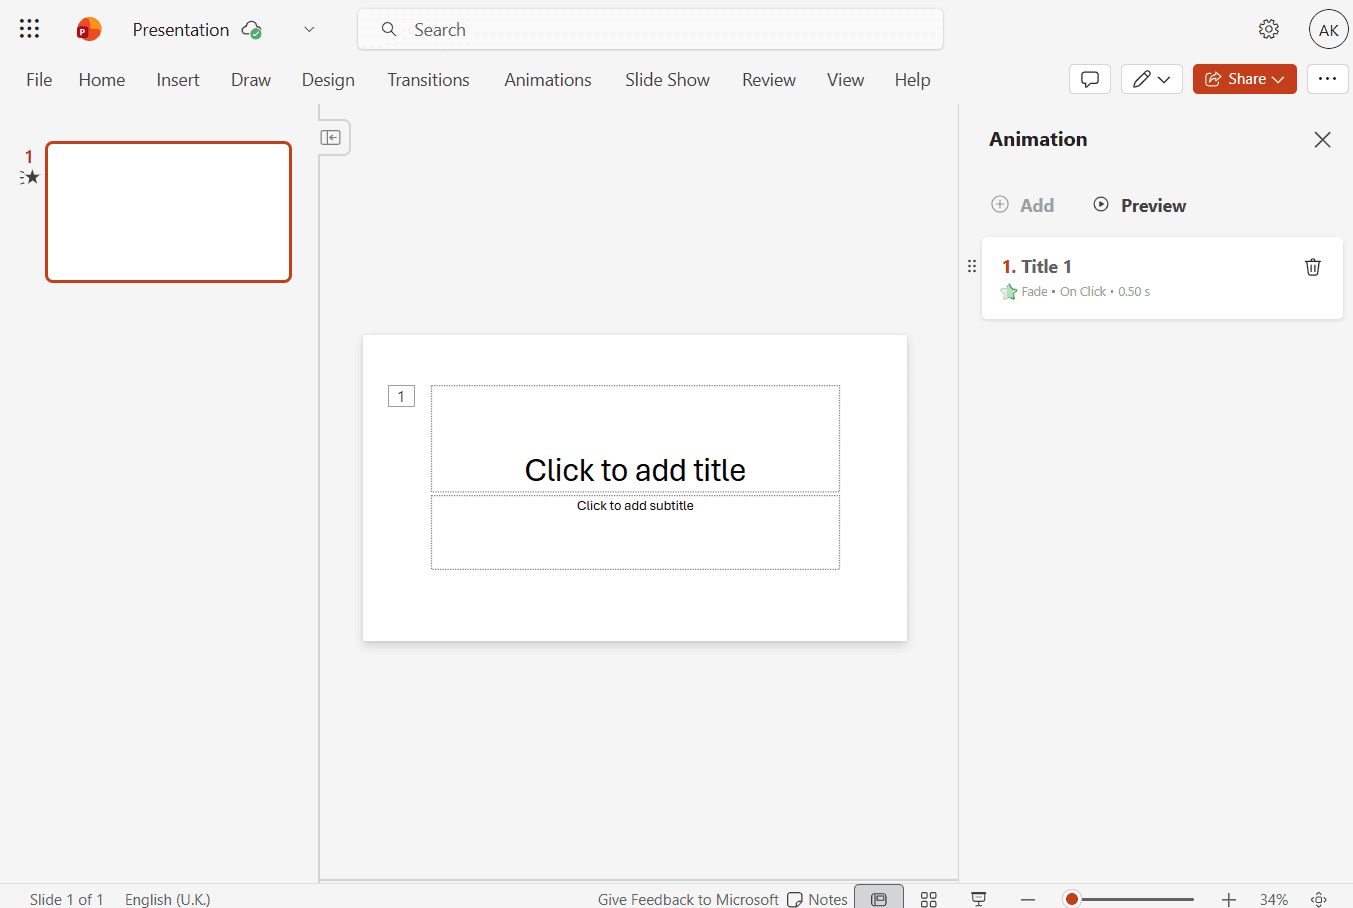Open the Transitions tab
The image size is (1353, 908).
(428, 80)
